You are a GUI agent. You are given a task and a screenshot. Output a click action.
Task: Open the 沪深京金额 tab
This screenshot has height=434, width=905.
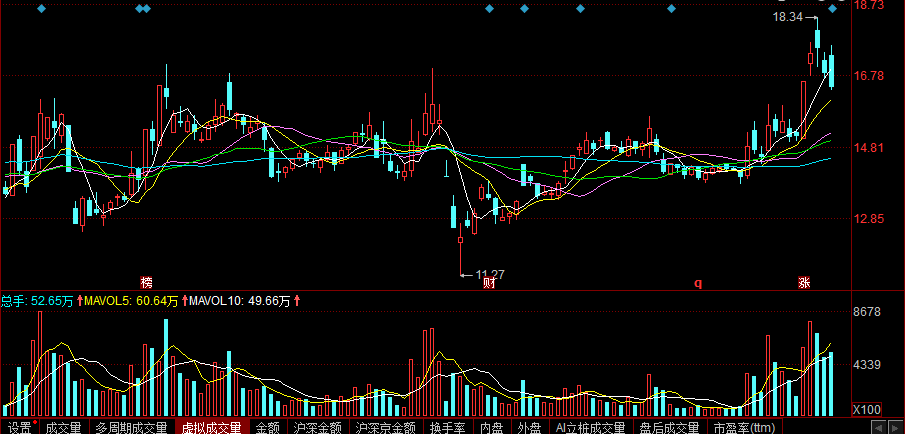pos(386,428)
